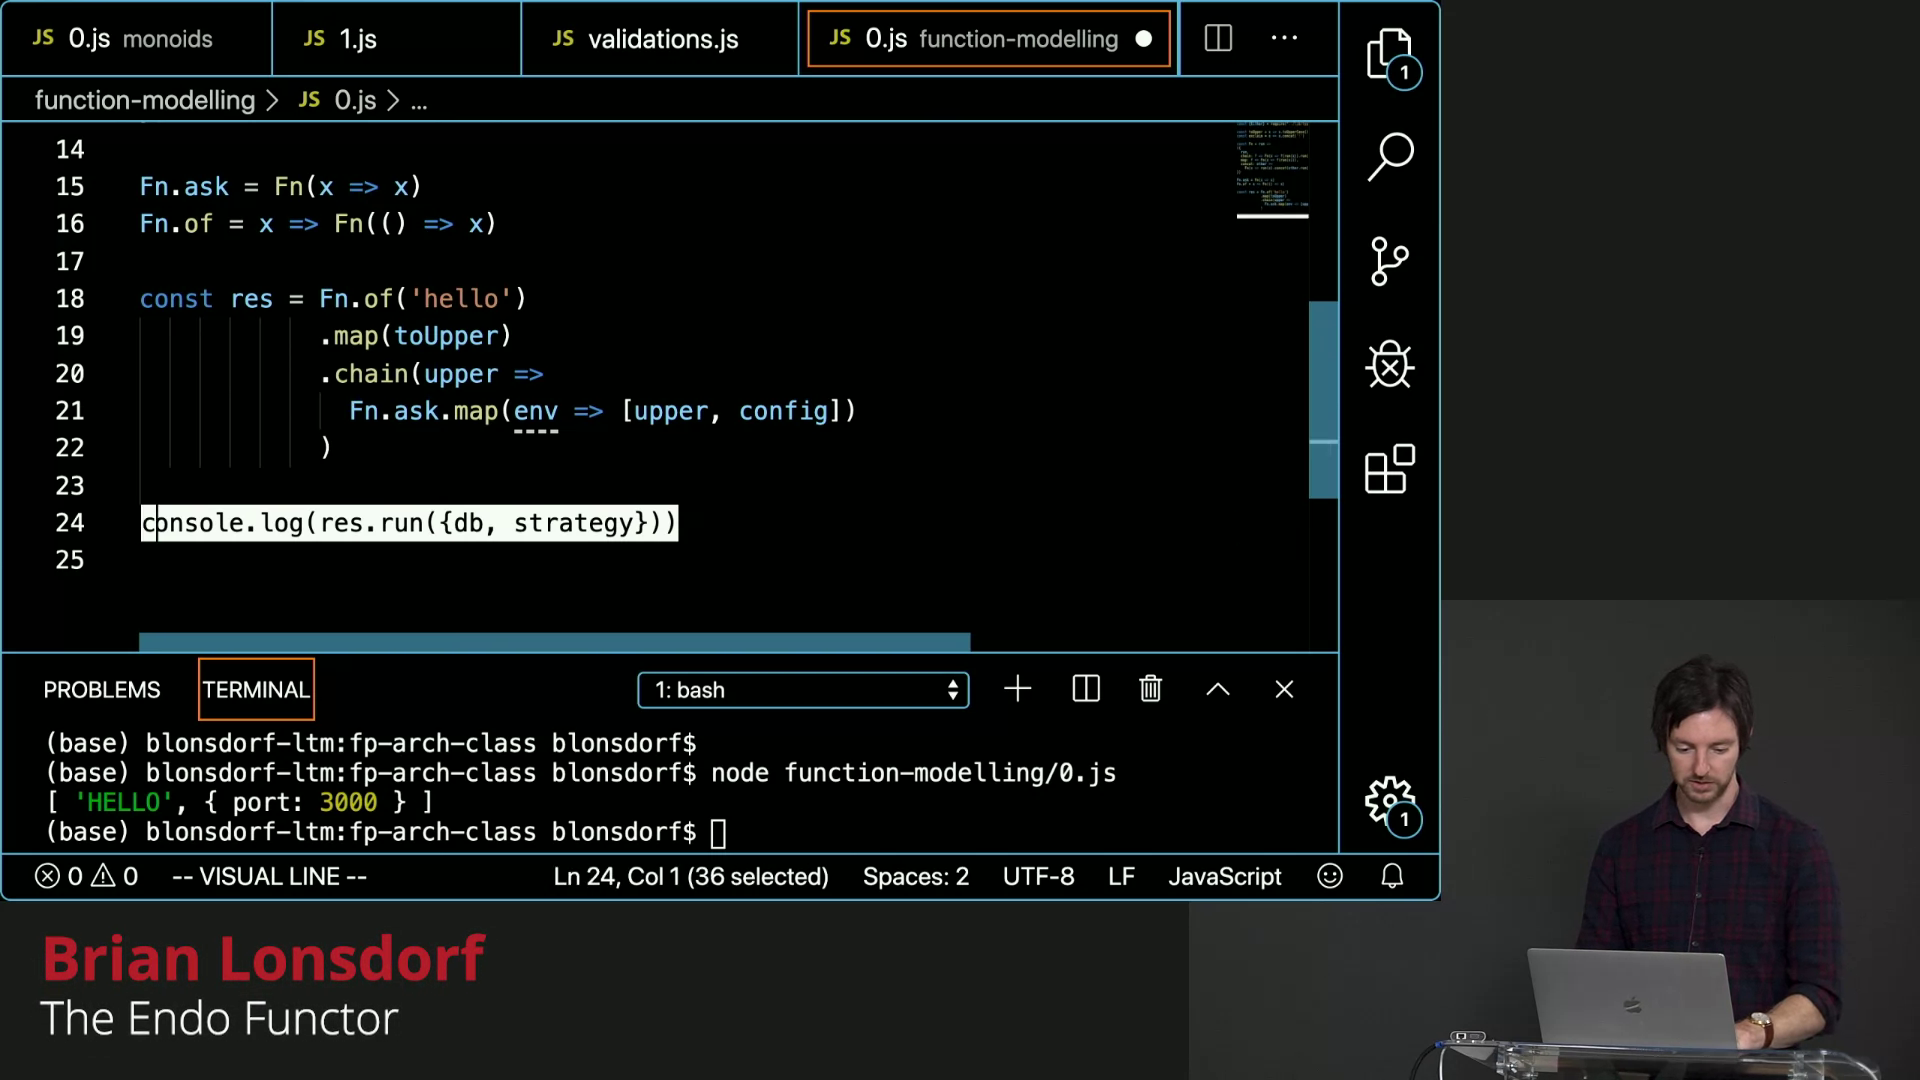Image resolution: width=1920 pixels, height=1080 pixels.
Task: Click '-- VISUAL LINE --' mode indicator
Action: coord(270,876)
